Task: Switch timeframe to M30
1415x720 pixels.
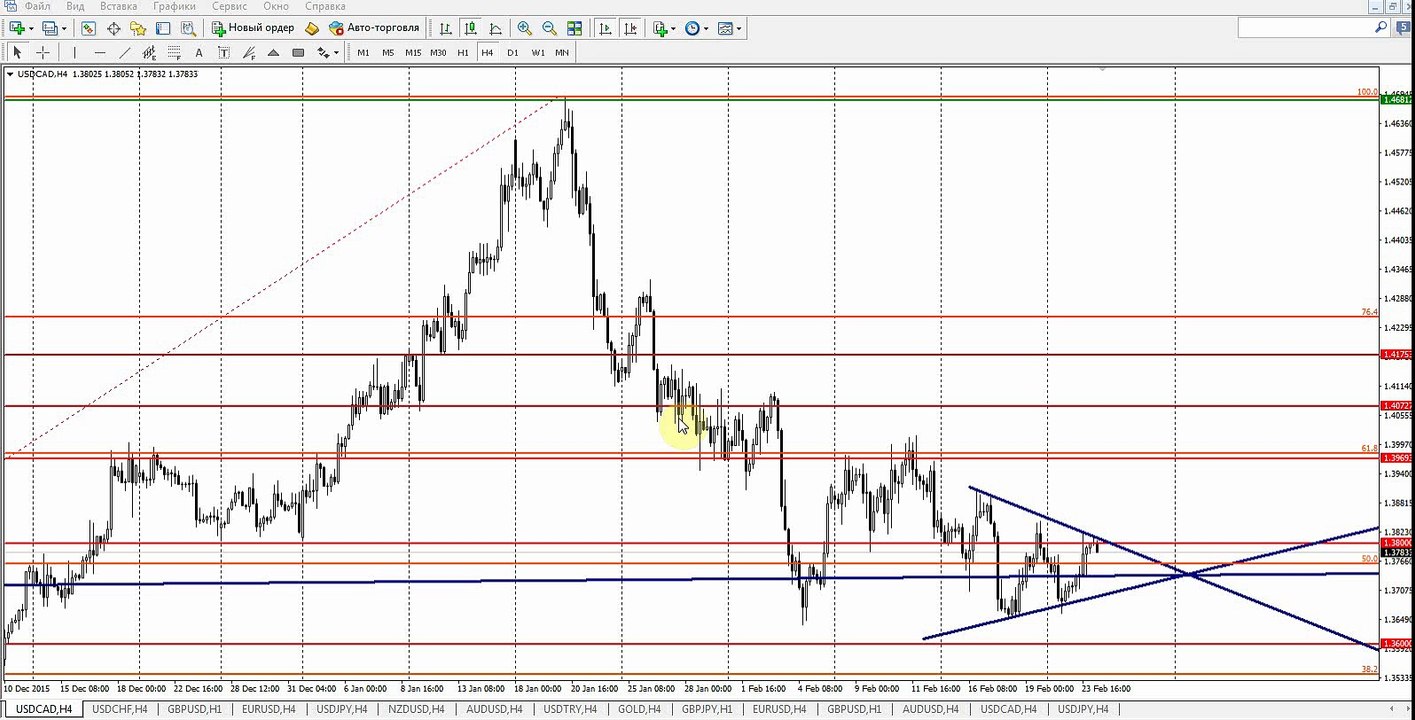Action: [438, 52]
